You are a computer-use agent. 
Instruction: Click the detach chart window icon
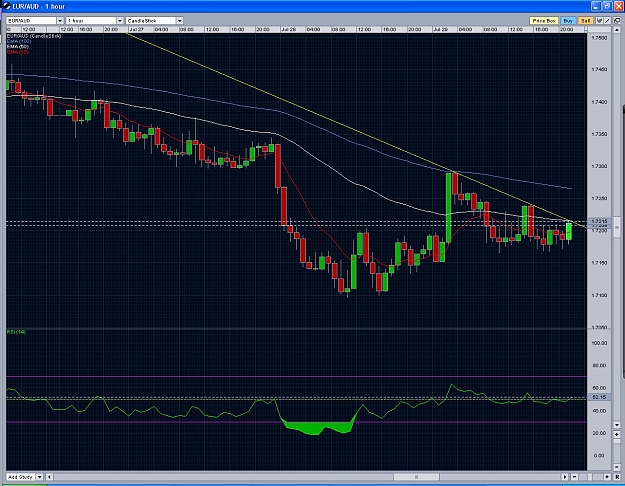pyautogui.click(x=617, y=20)
